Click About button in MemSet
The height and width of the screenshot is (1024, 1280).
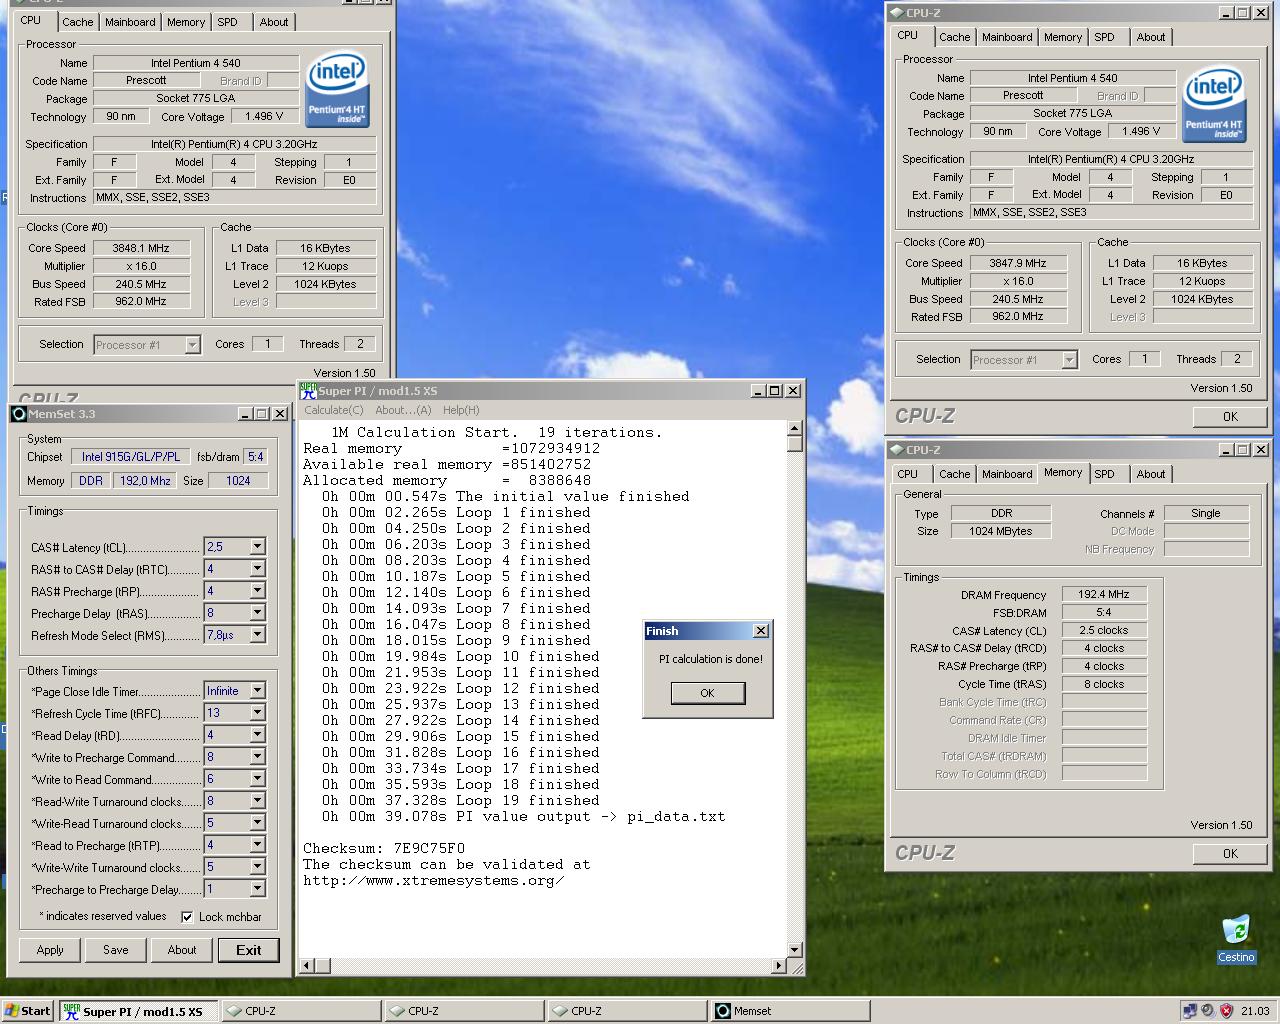(182, 950)
